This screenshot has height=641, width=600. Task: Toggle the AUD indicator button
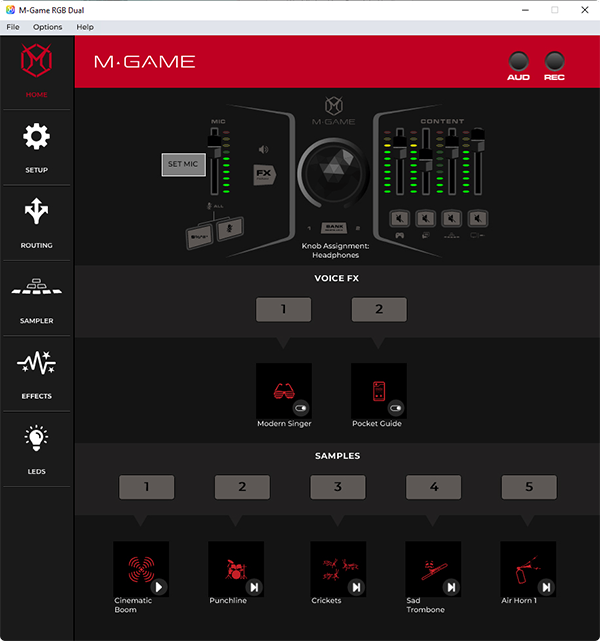[518, 61]
